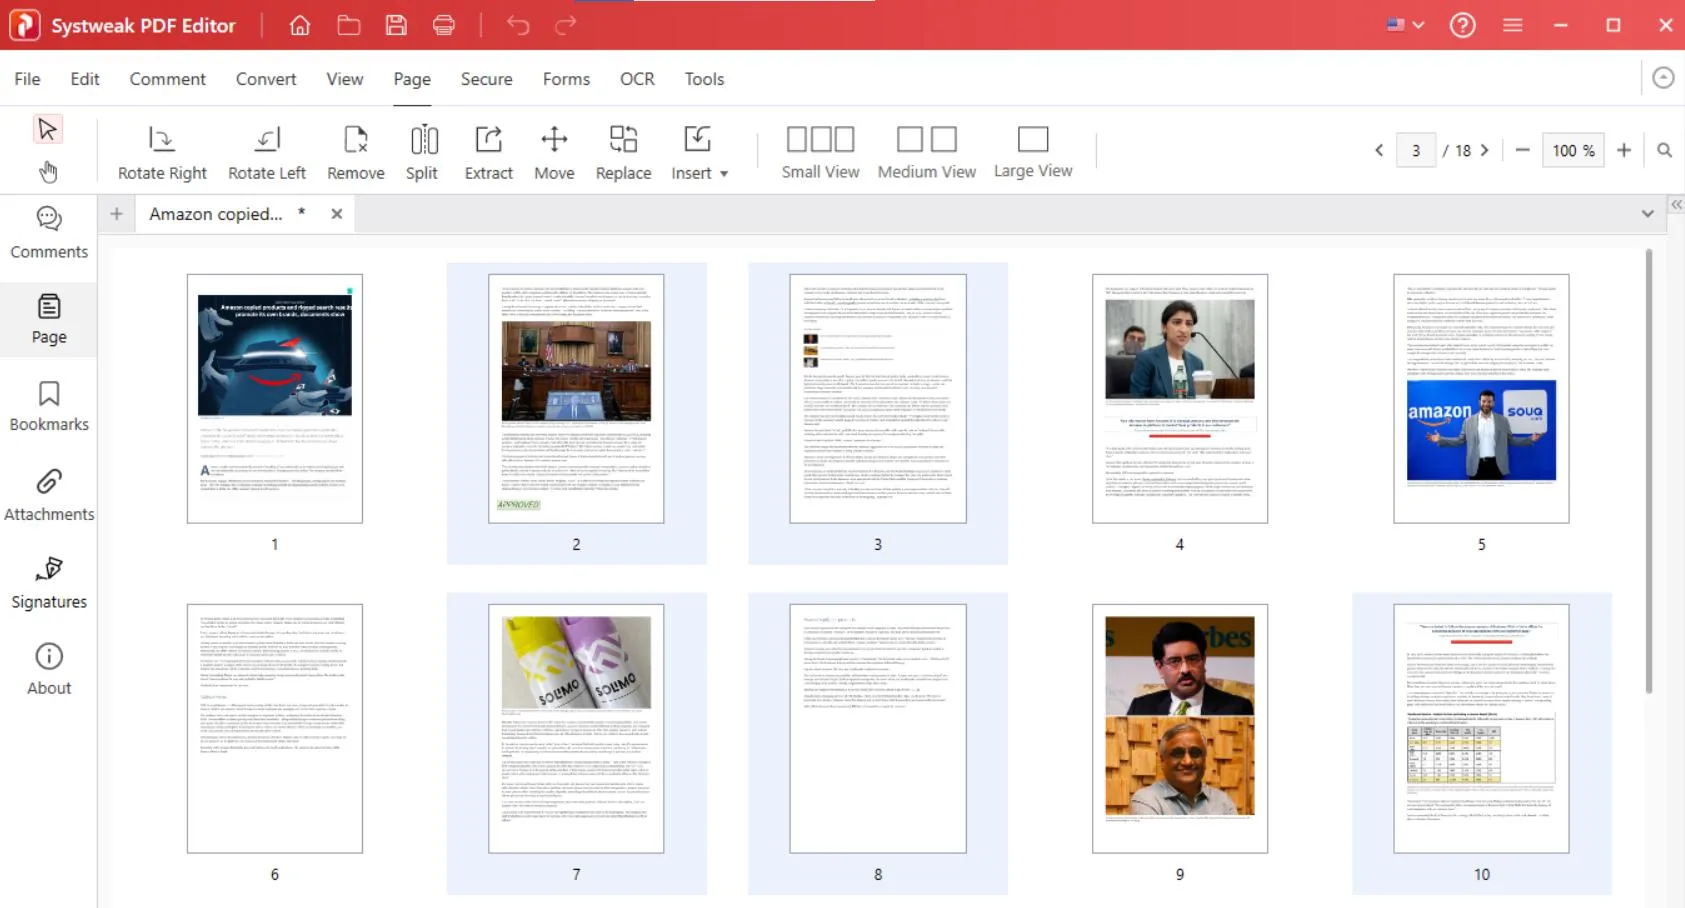Switch to Large View
This screenshot has width=1685, height=908.
[1033, 150]
